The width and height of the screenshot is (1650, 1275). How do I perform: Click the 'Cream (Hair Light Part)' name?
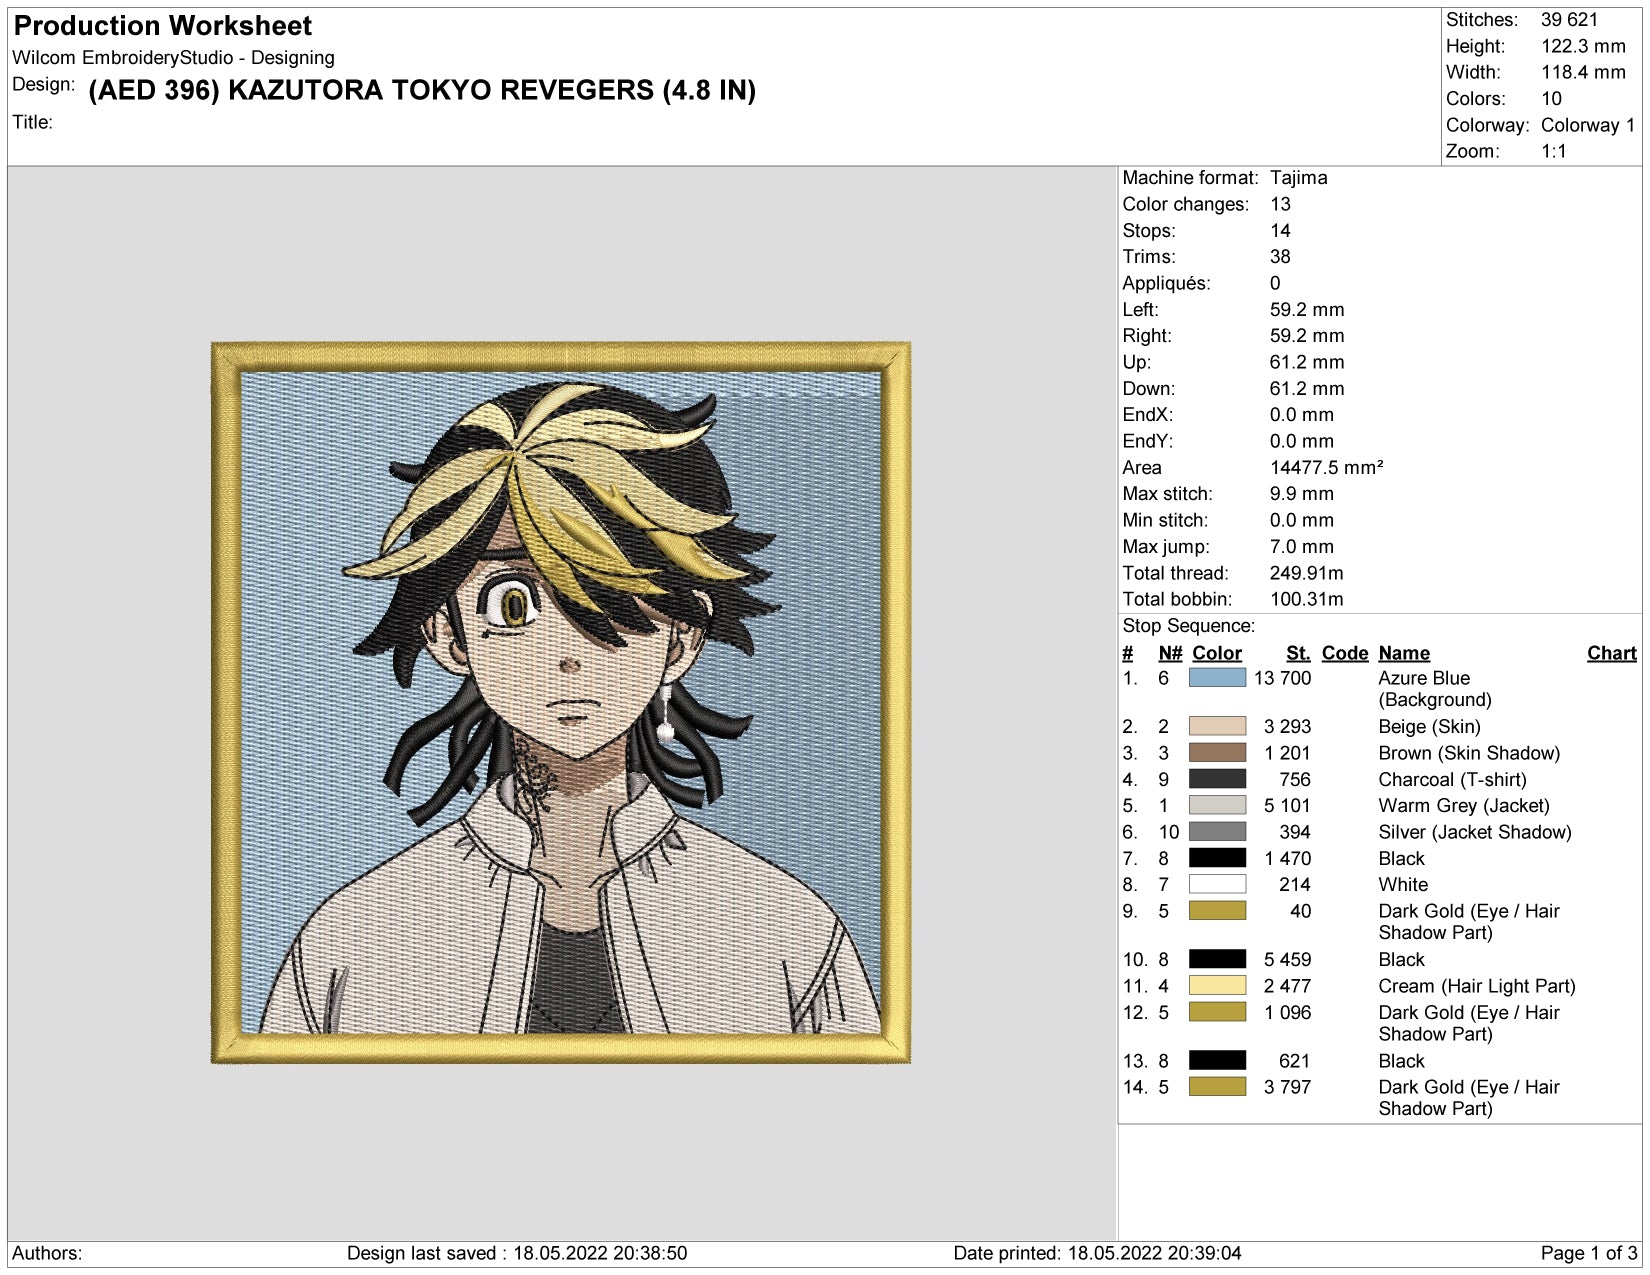pyautogui.click(x=1477, y=986)
